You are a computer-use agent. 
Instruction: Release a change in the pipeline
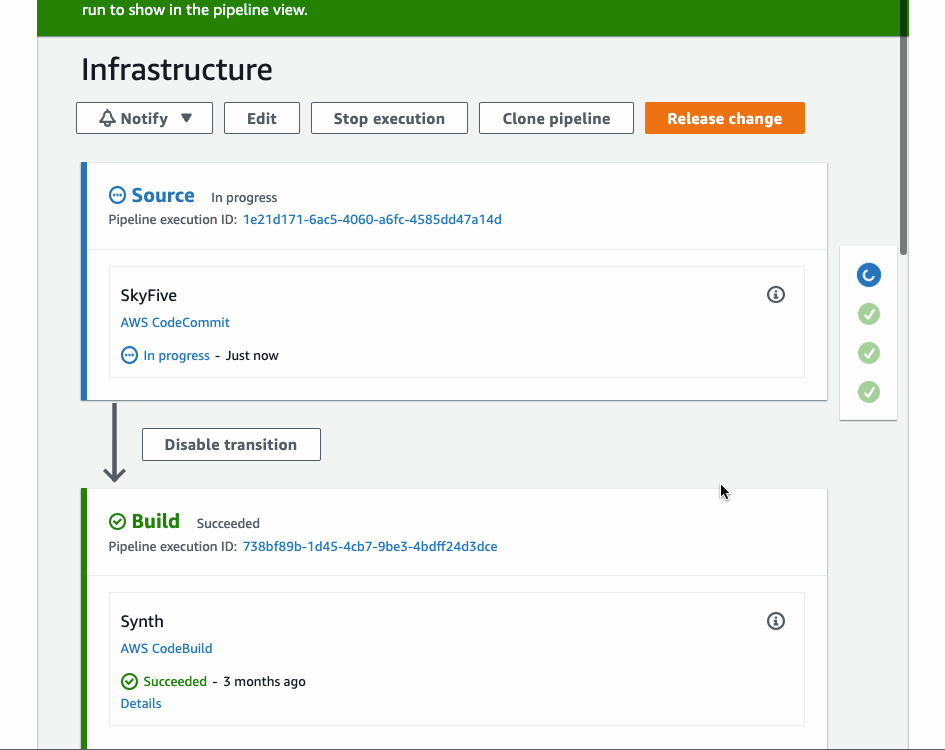point(724,117)
